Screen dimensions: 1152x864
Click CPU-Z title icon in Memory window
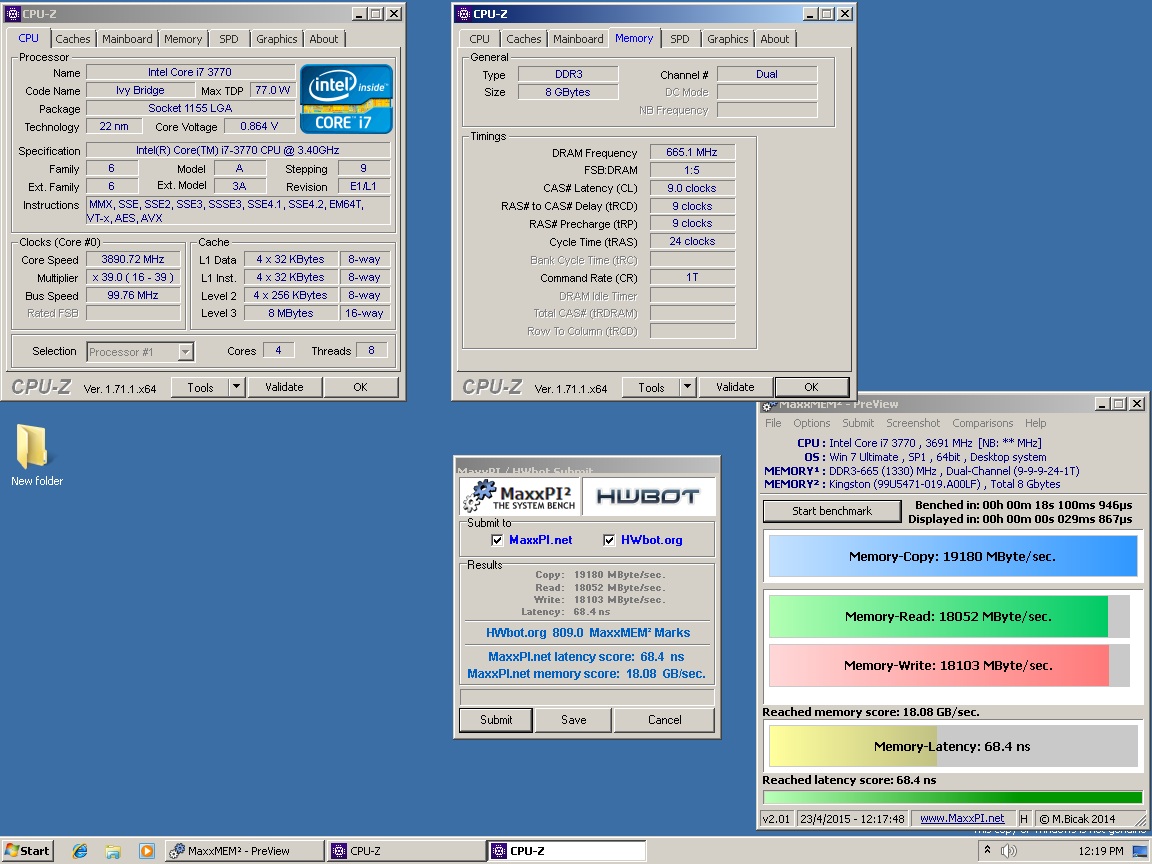tap(464, 13)
